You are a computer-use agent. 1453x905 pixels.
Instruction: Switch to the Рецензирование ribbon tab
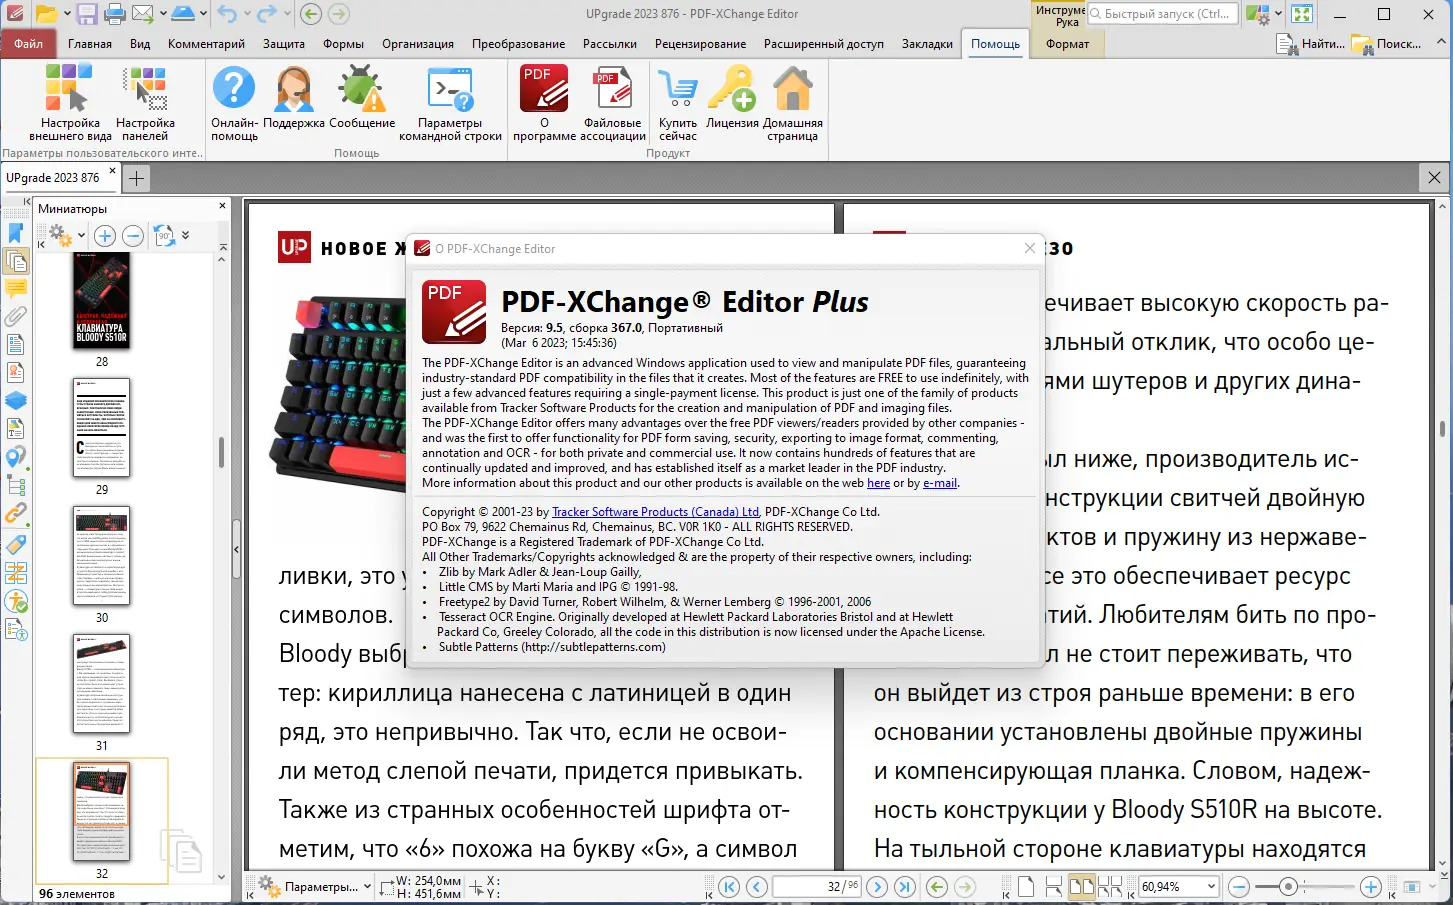[701, 44]
